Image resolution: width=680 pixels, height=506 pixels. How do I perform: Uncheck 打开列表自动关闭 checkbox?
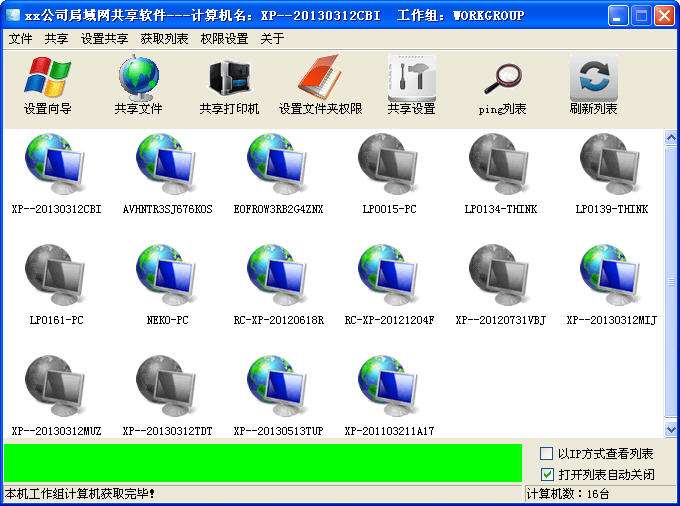[547, 474]
